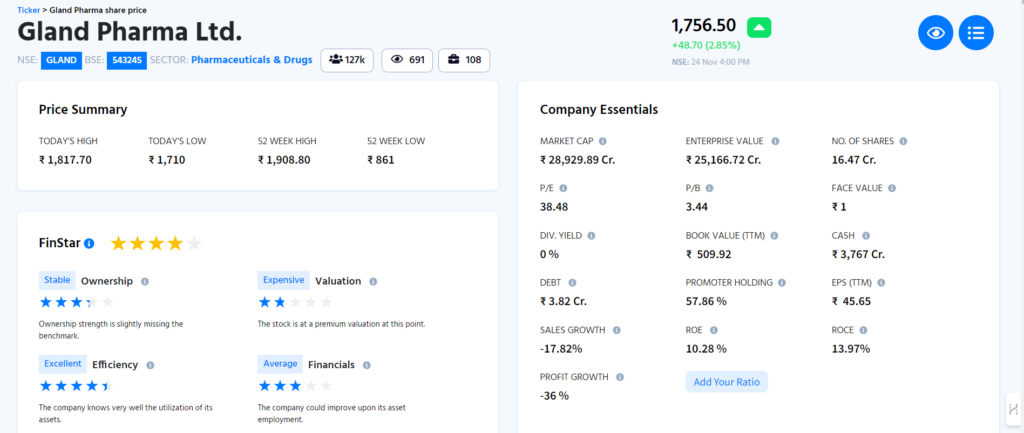Click info icon next to Market Cap
Viewport: 1024px width, 433px height.
pos(602,141)
